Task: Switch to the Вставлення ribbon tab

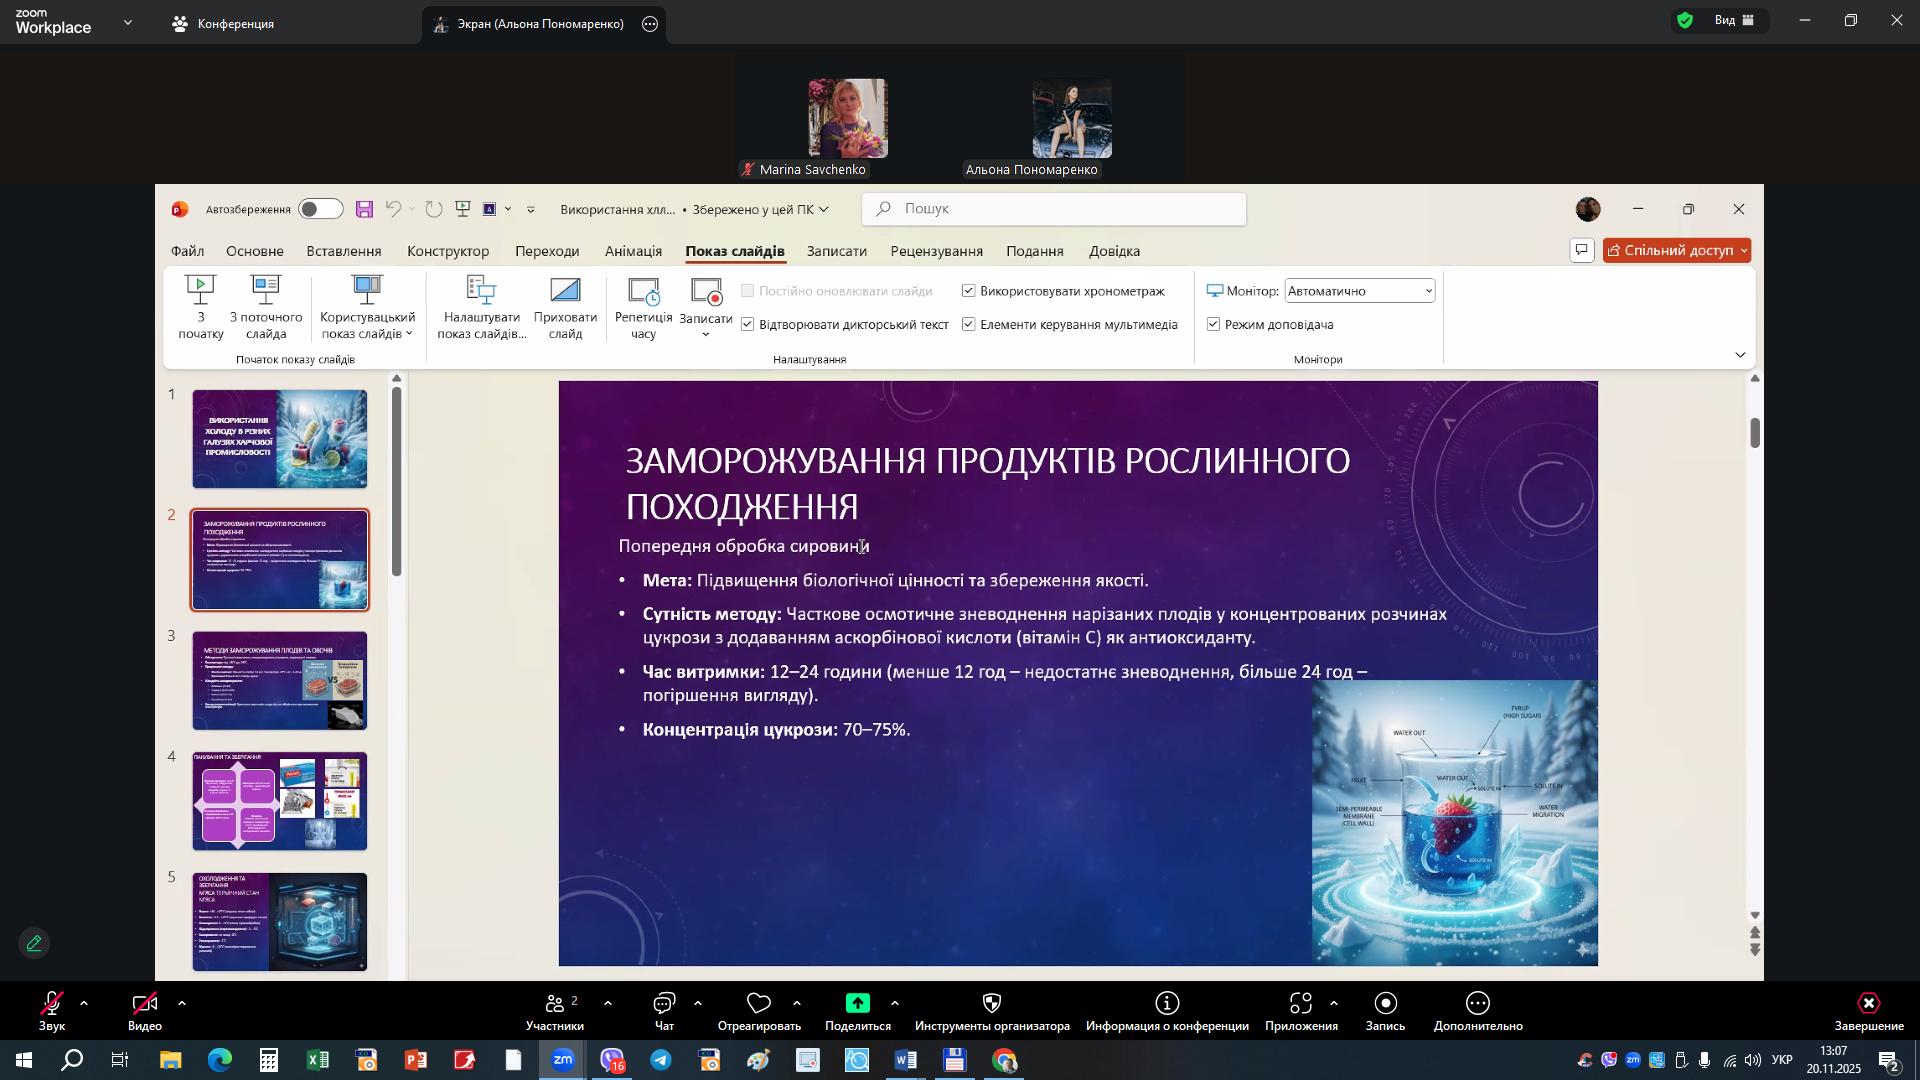Action: [344, 251]
